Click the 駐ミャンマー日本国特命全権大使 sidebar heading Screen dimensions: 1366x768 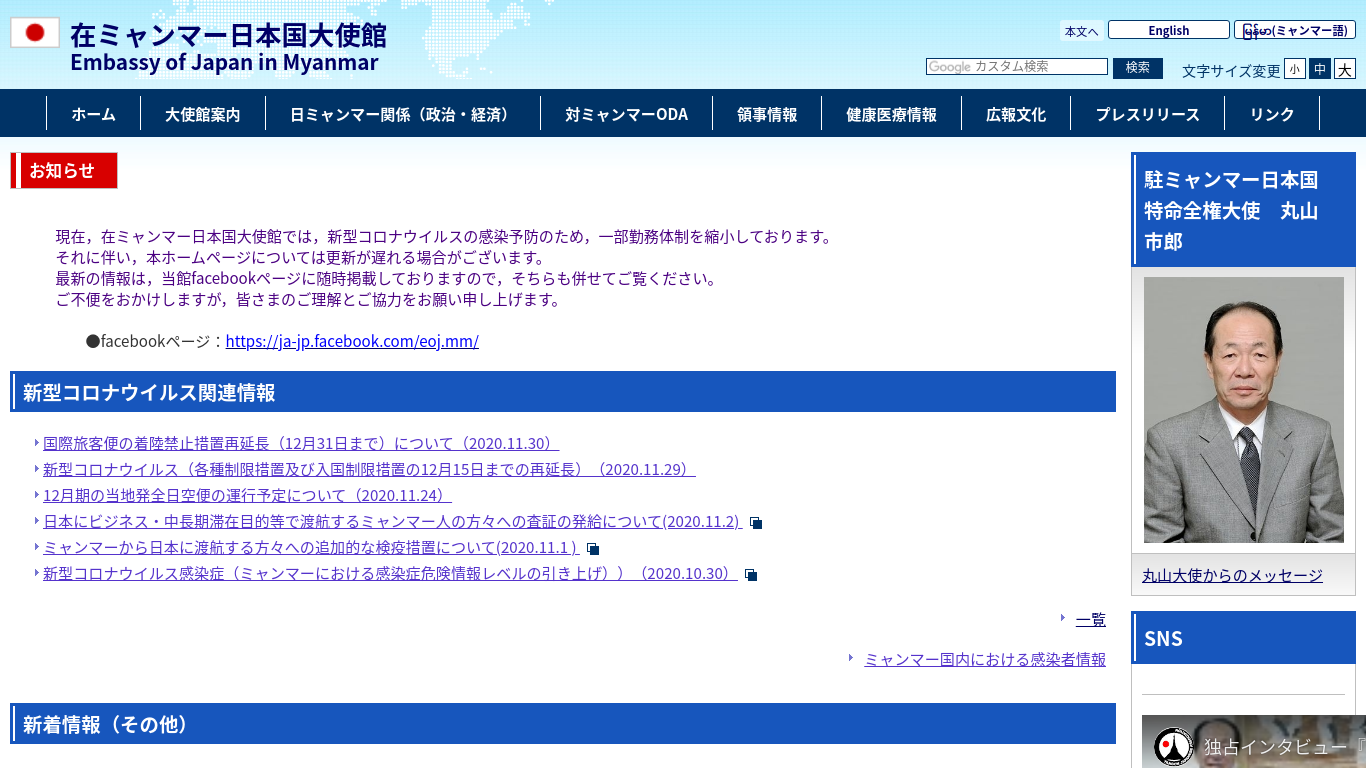tap(1244, 210)
